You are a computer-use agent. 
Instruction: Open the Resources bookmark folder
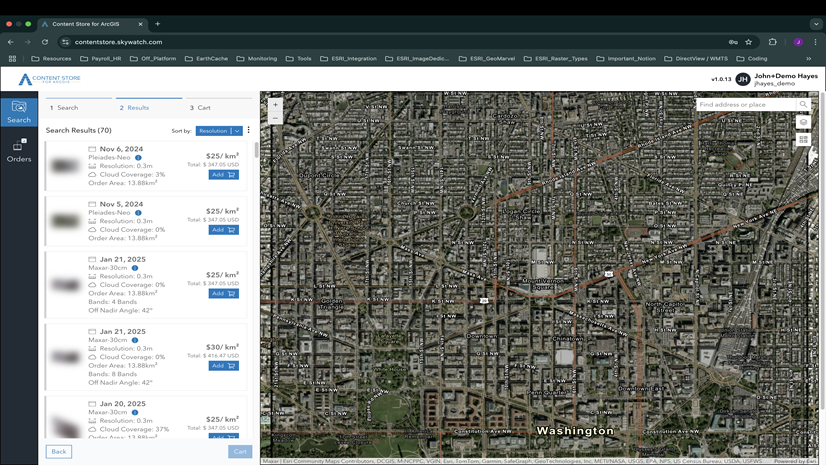click(51, 58)
